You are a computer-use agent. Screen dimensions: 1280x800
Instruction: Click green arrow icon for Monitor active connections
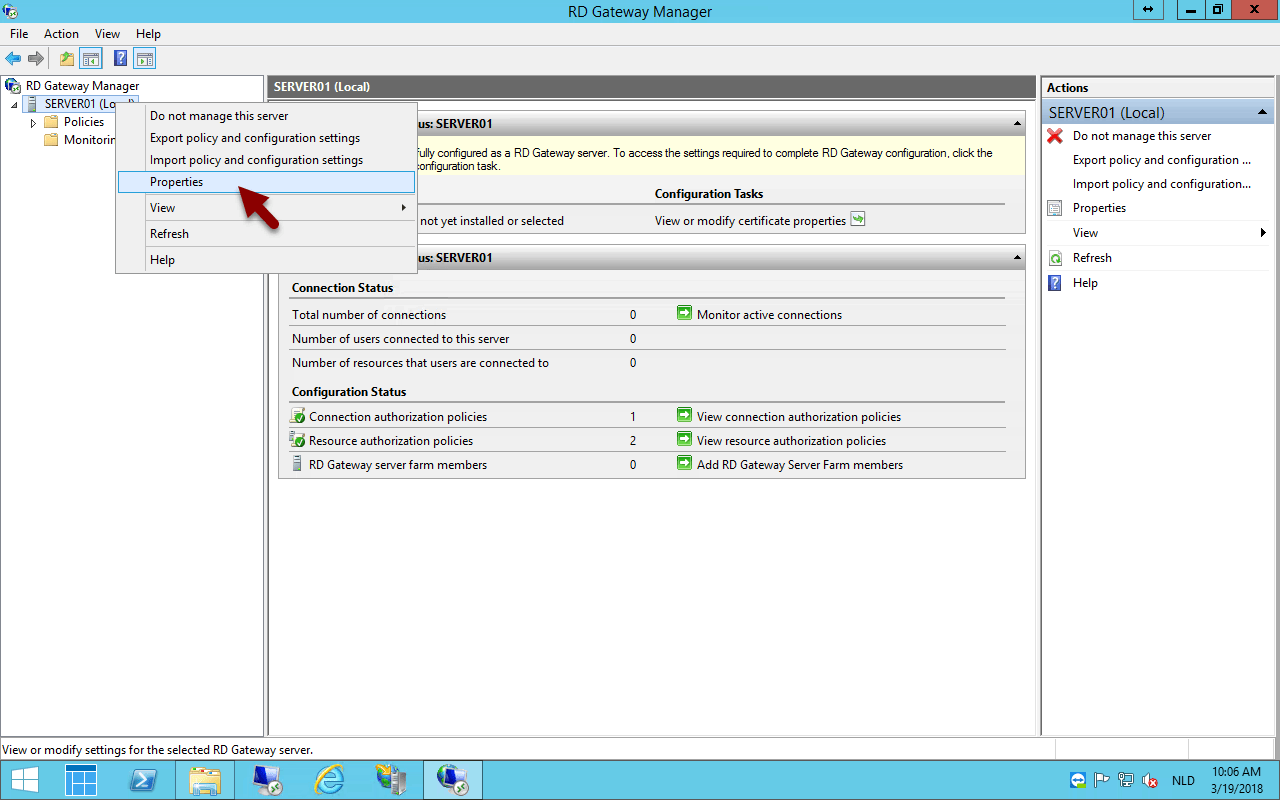click(x=685, y=313)
